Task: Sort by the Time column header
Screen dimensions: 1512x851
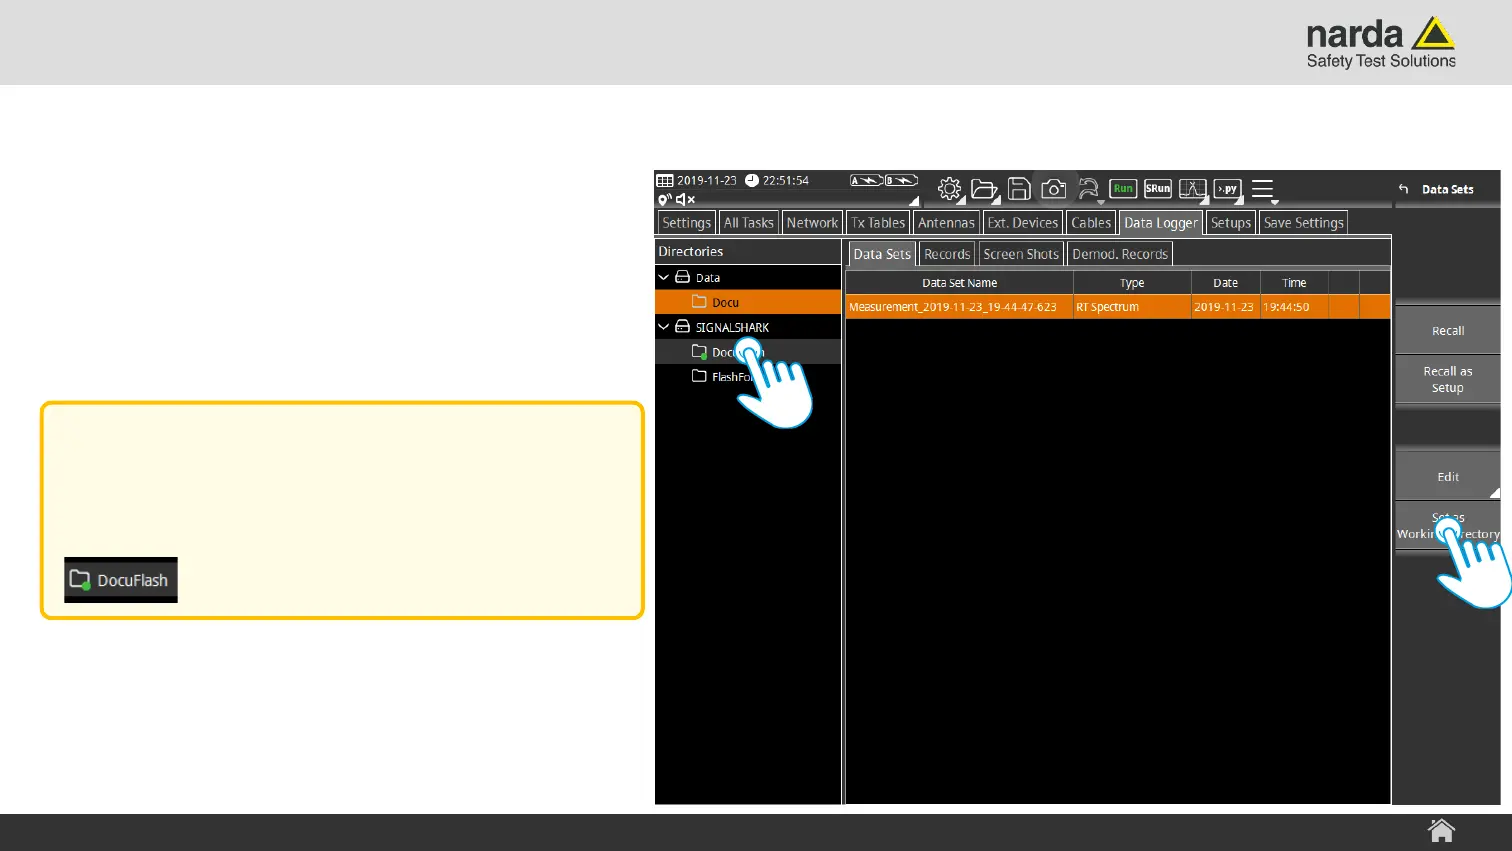Action: point(1294,283)
